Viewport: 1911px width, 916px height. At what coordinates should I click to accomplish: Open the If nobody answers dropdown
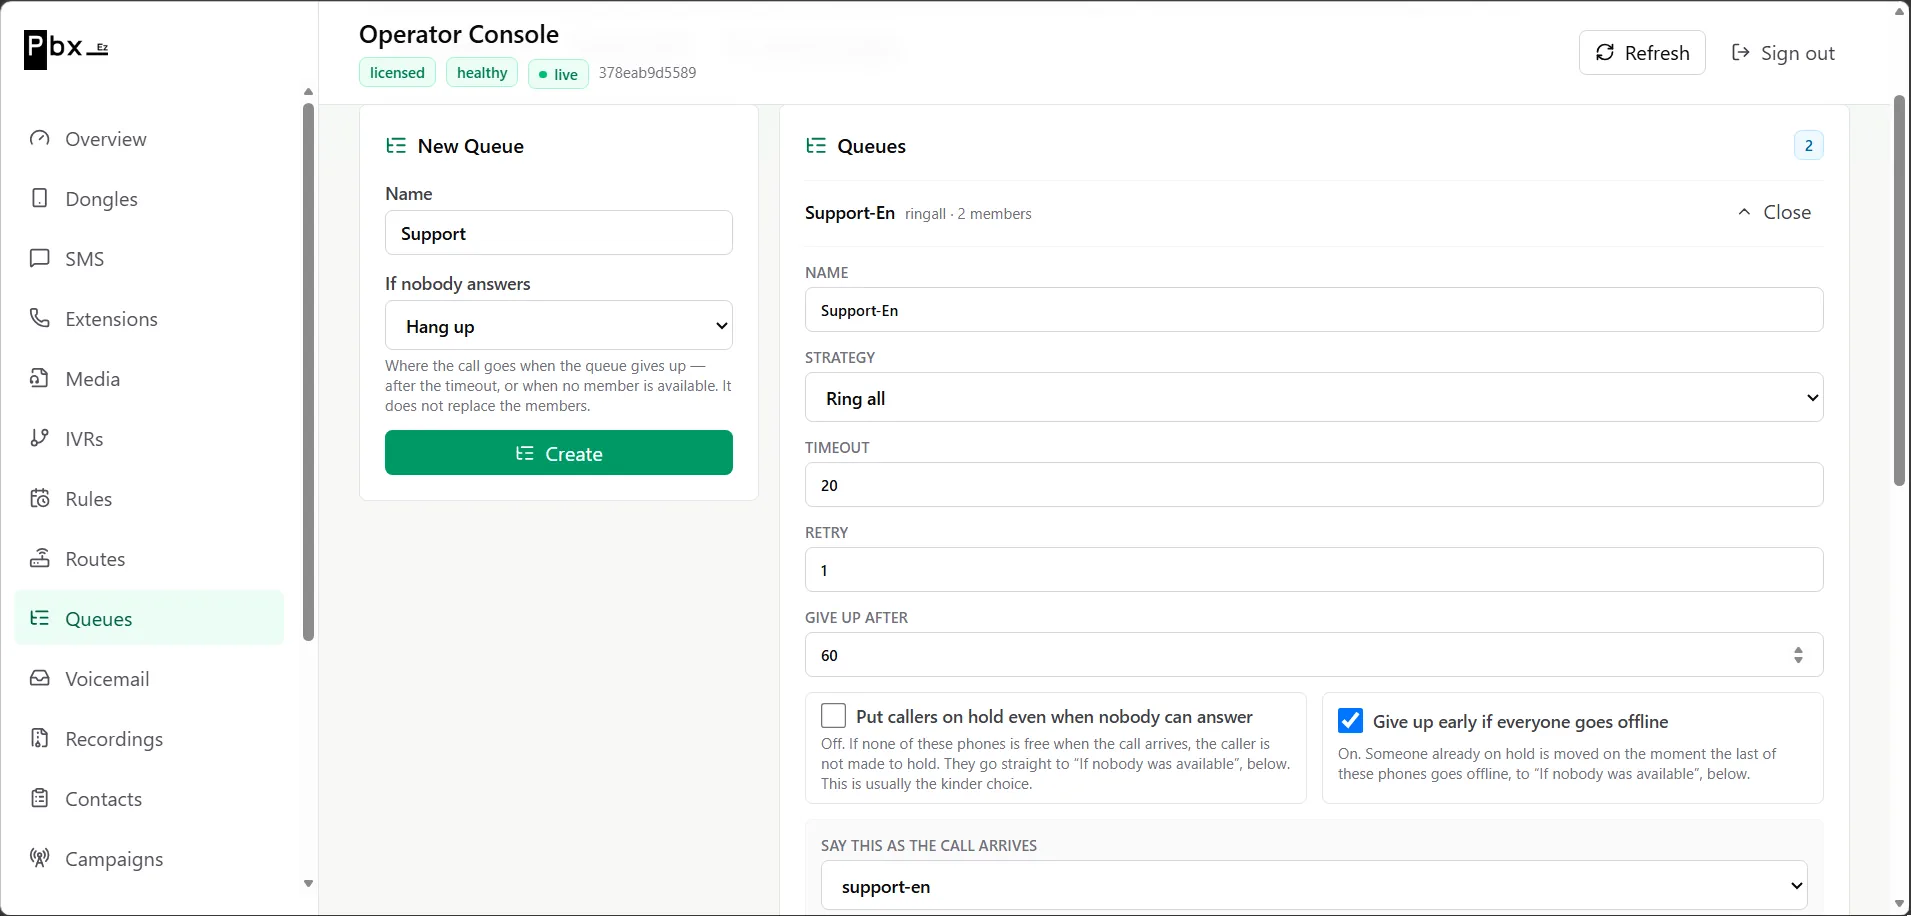pyautogui.click(x=559, y=326)
